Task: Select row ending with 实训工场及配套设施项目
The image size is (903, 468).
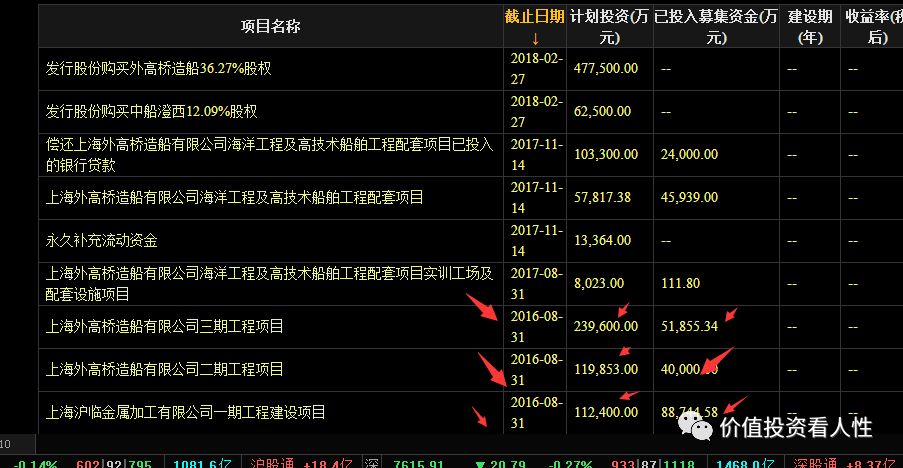Action: pos(471,284)
